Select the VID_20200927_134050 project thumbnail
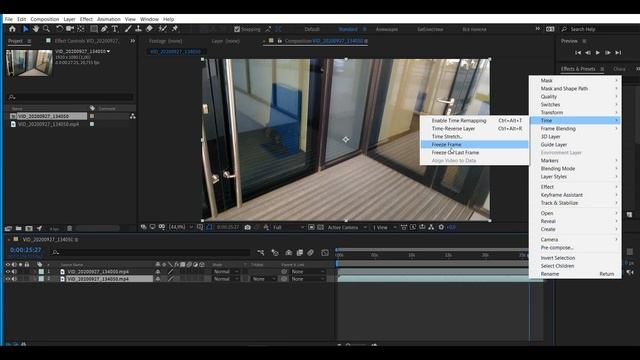This screenshot has height=360, width=640. [x=29, y=63]
